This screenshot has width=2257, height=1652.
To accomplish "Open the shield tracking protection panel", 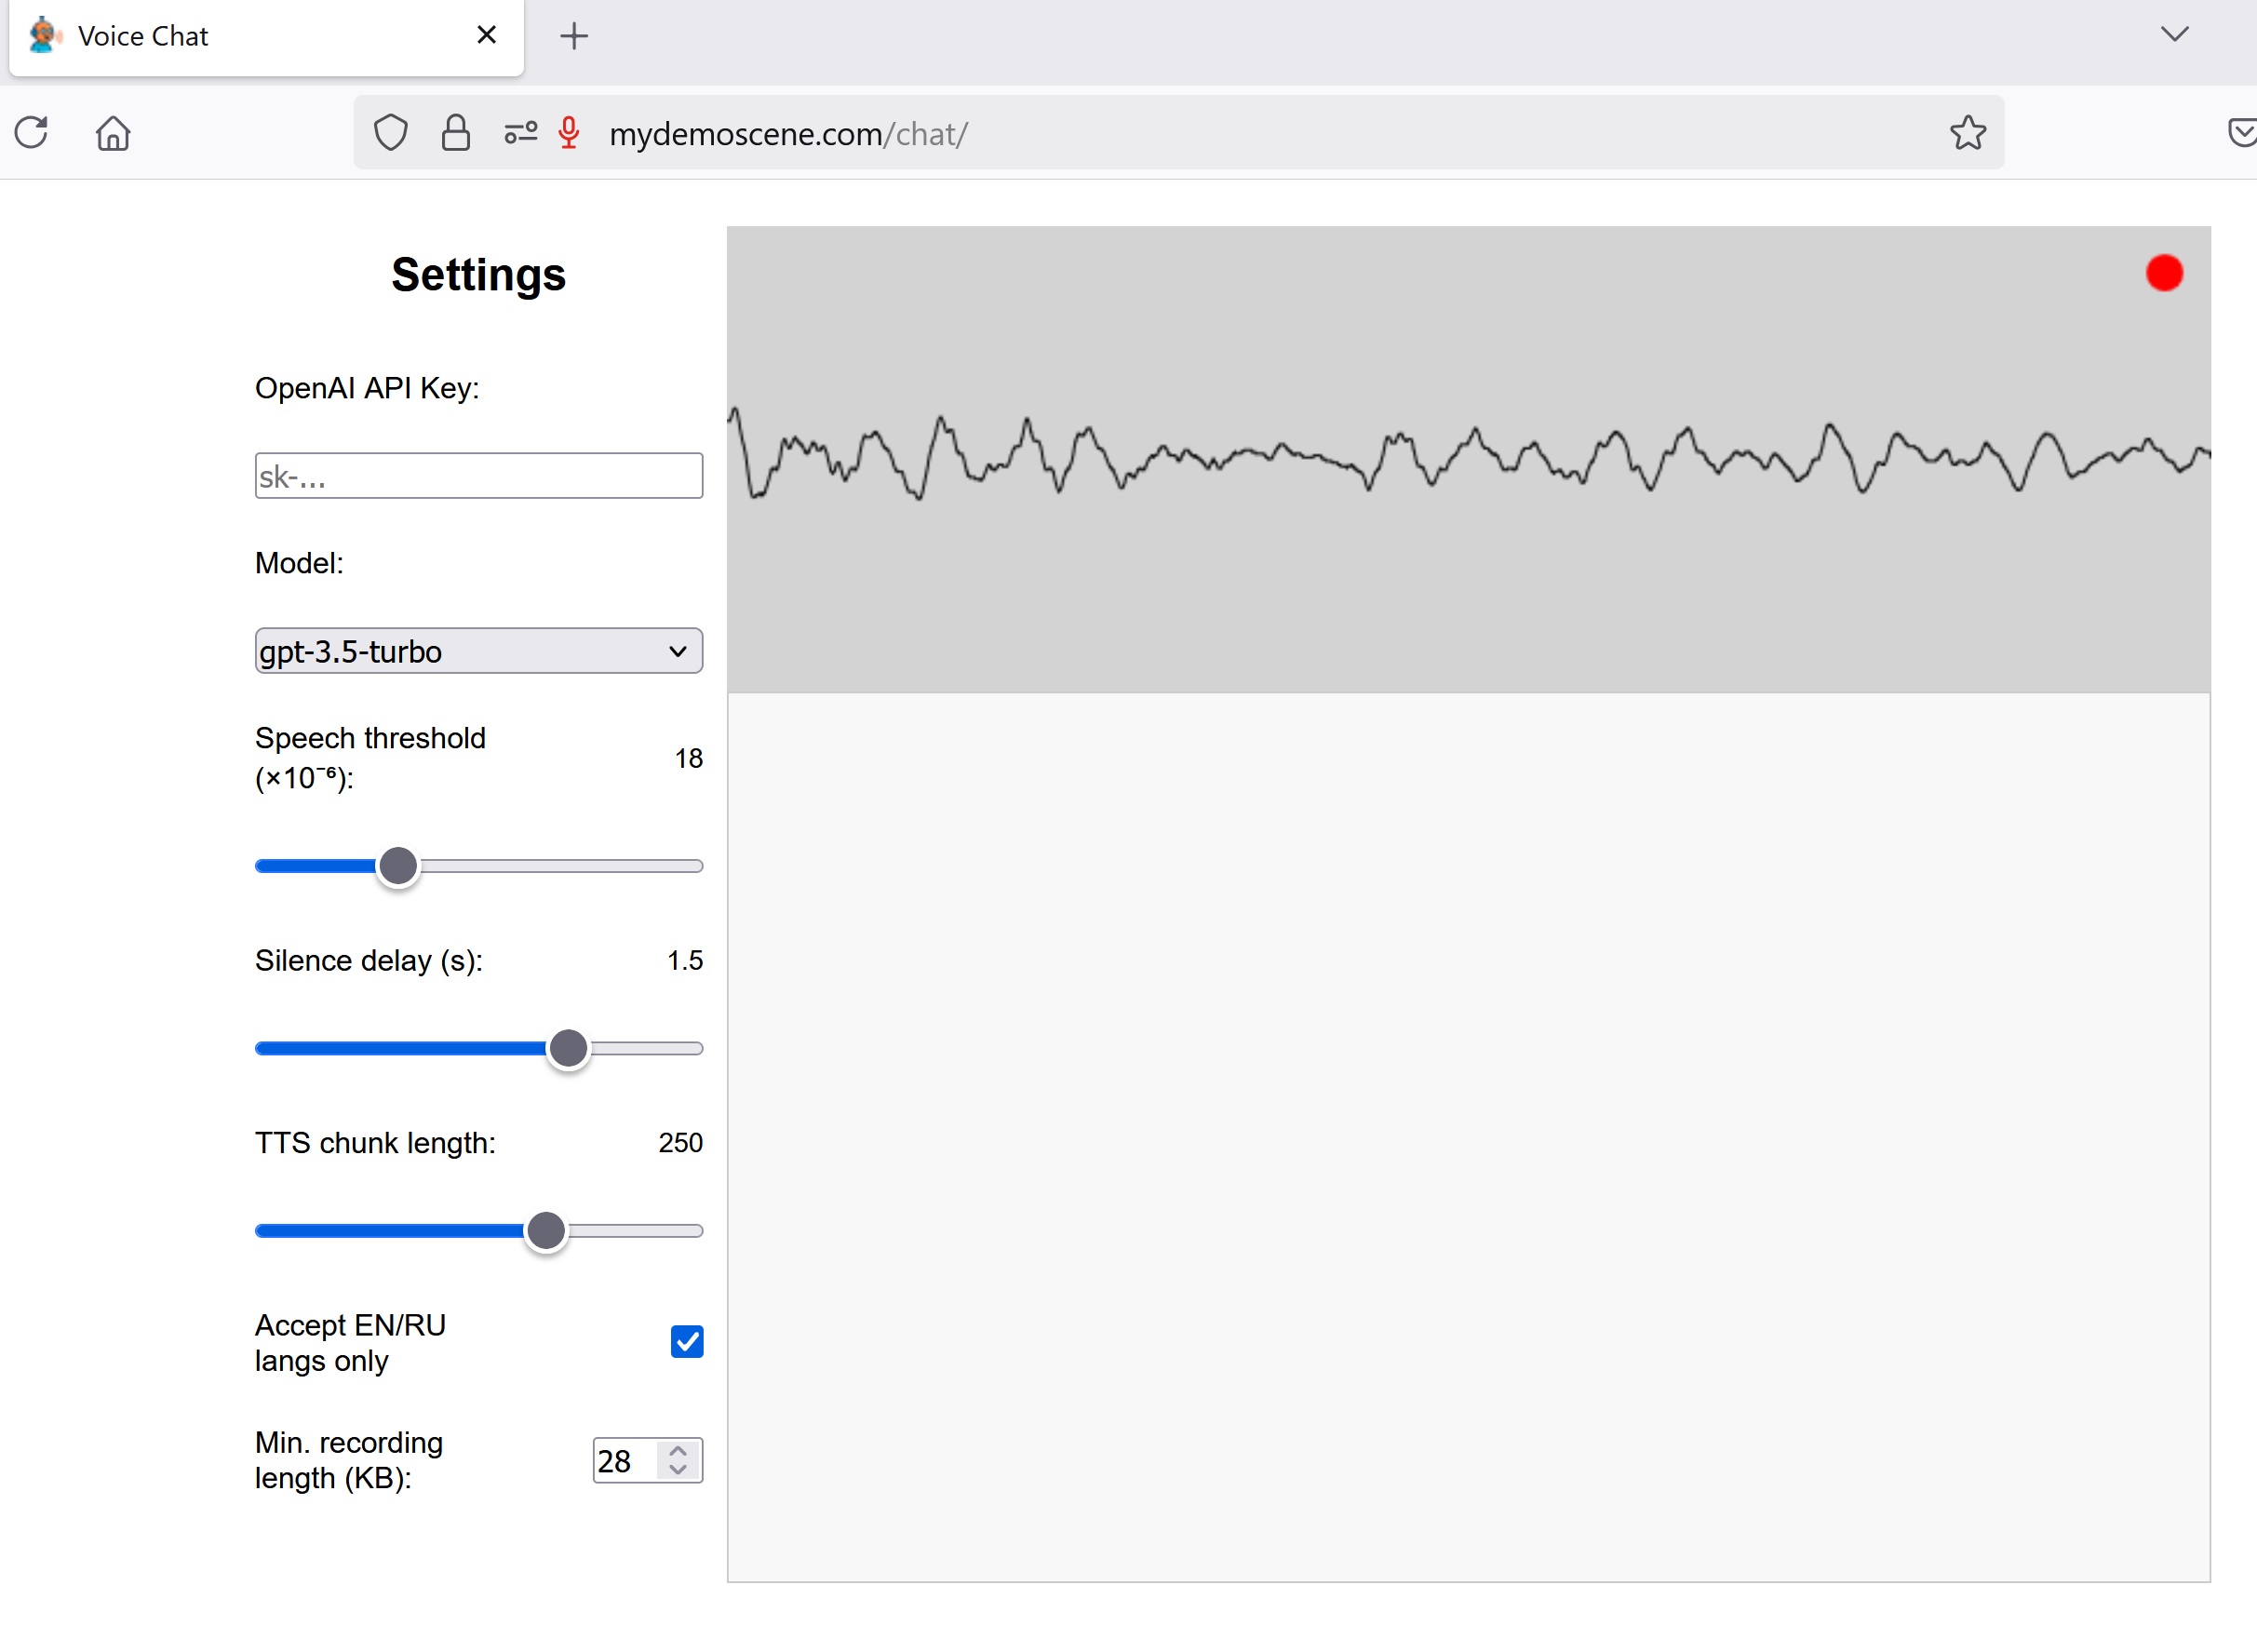I will [391, 132].
